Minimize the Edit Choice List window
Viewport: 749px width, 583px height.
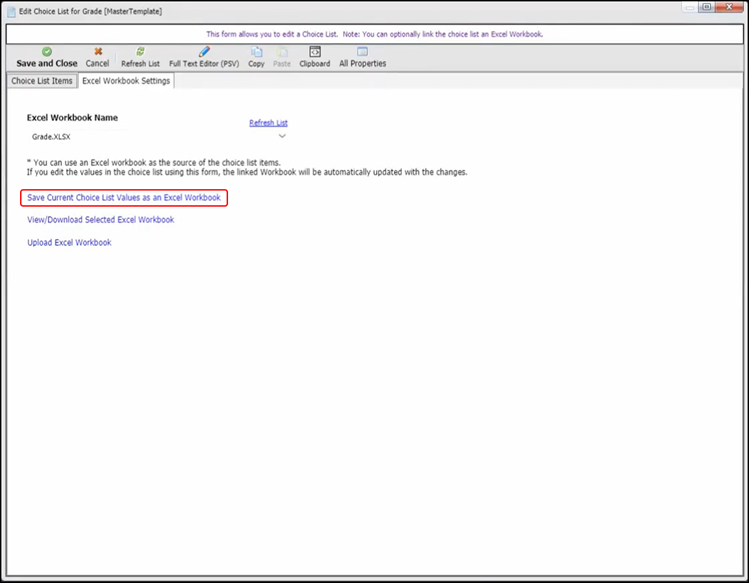689,8
